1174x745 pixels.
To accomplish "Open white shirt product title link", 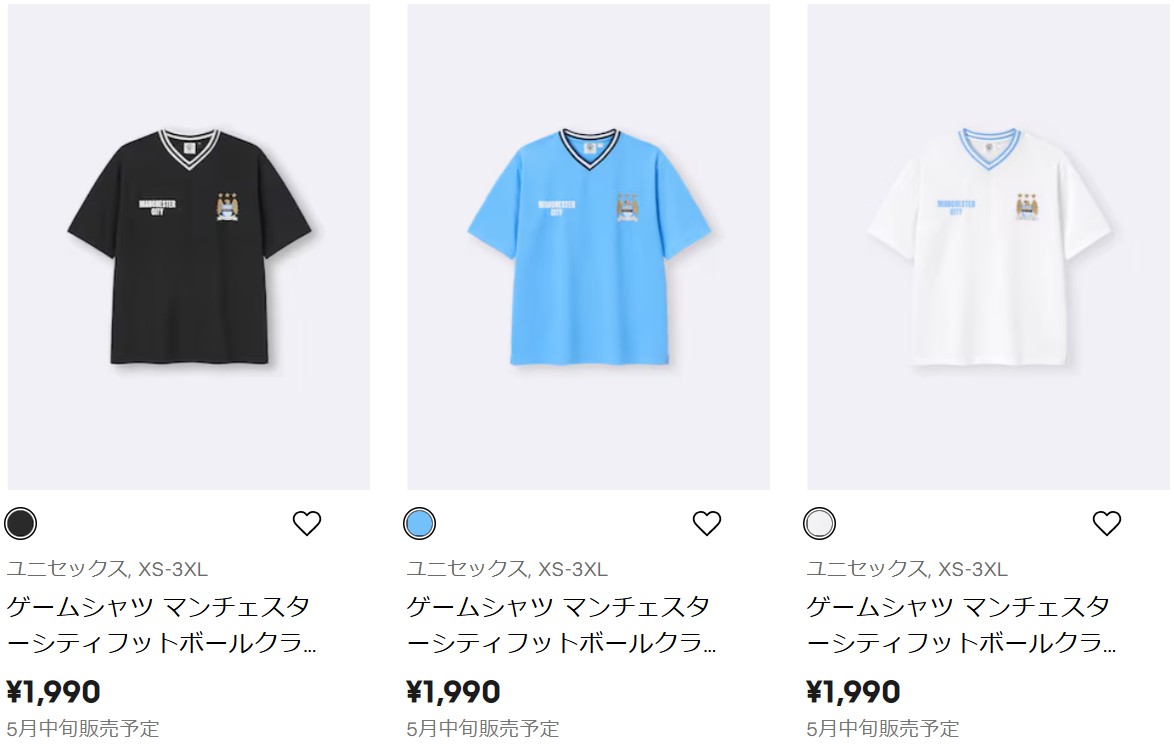I will tap(961, 624).
